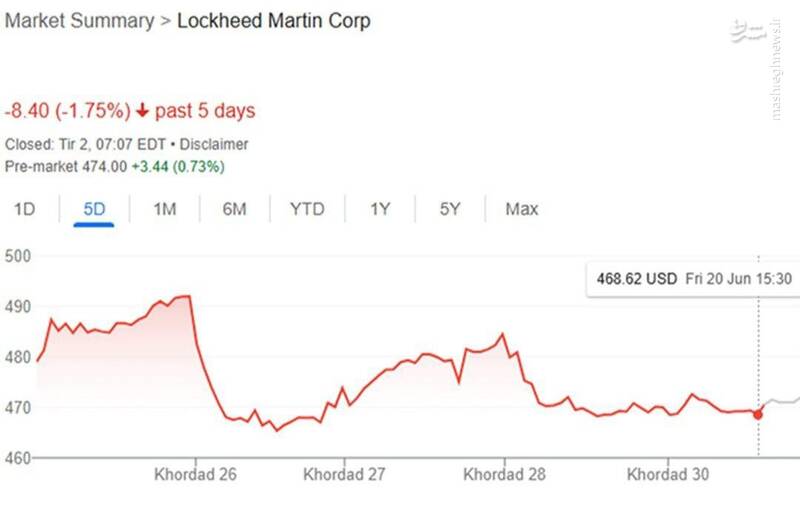Click the Khordad 28 date label

[x=504, y=474]
